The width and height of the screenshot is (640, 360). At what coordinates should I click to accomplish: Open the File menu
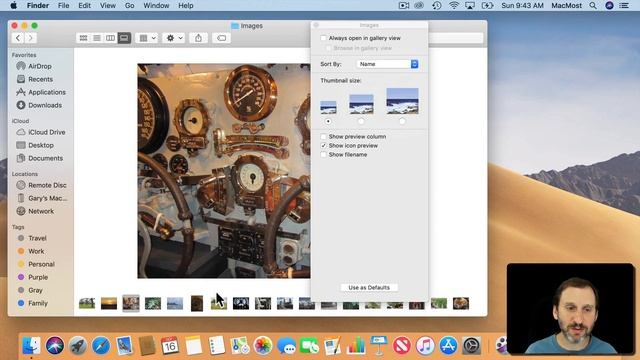pyautogui.click(x=63, y=6)
